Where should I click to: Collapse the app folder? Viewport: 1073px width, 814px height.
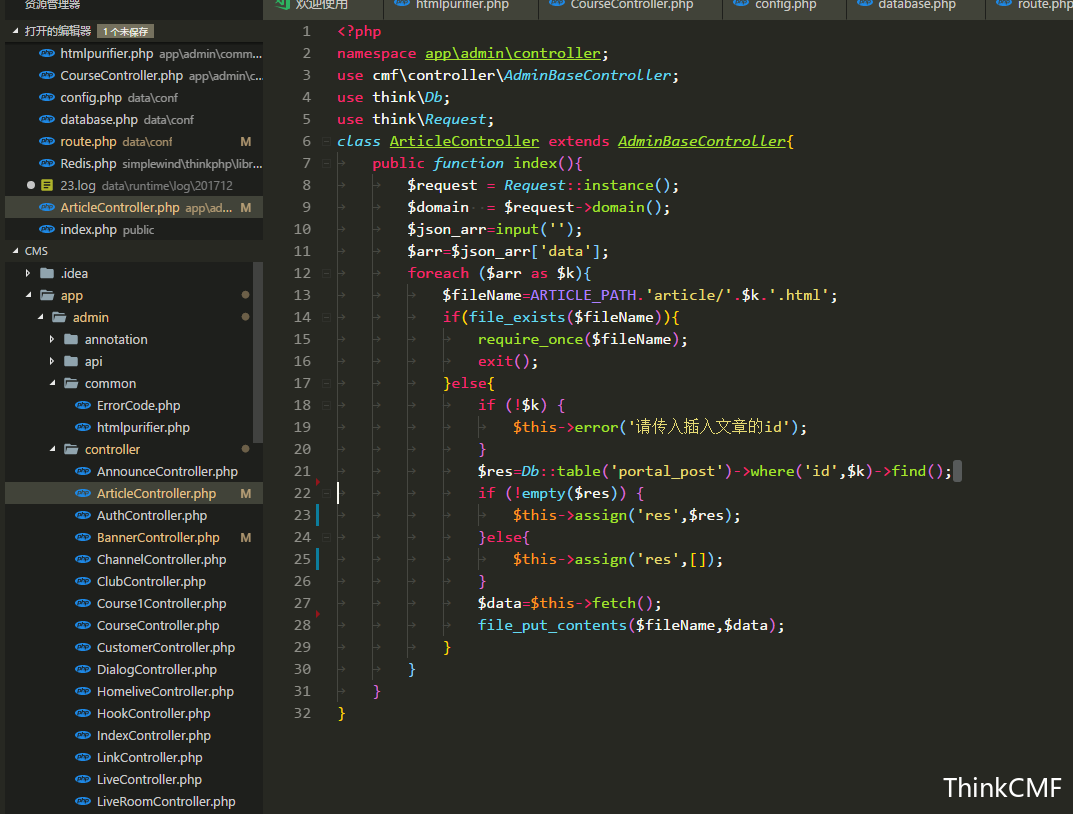tap(28, 295)
